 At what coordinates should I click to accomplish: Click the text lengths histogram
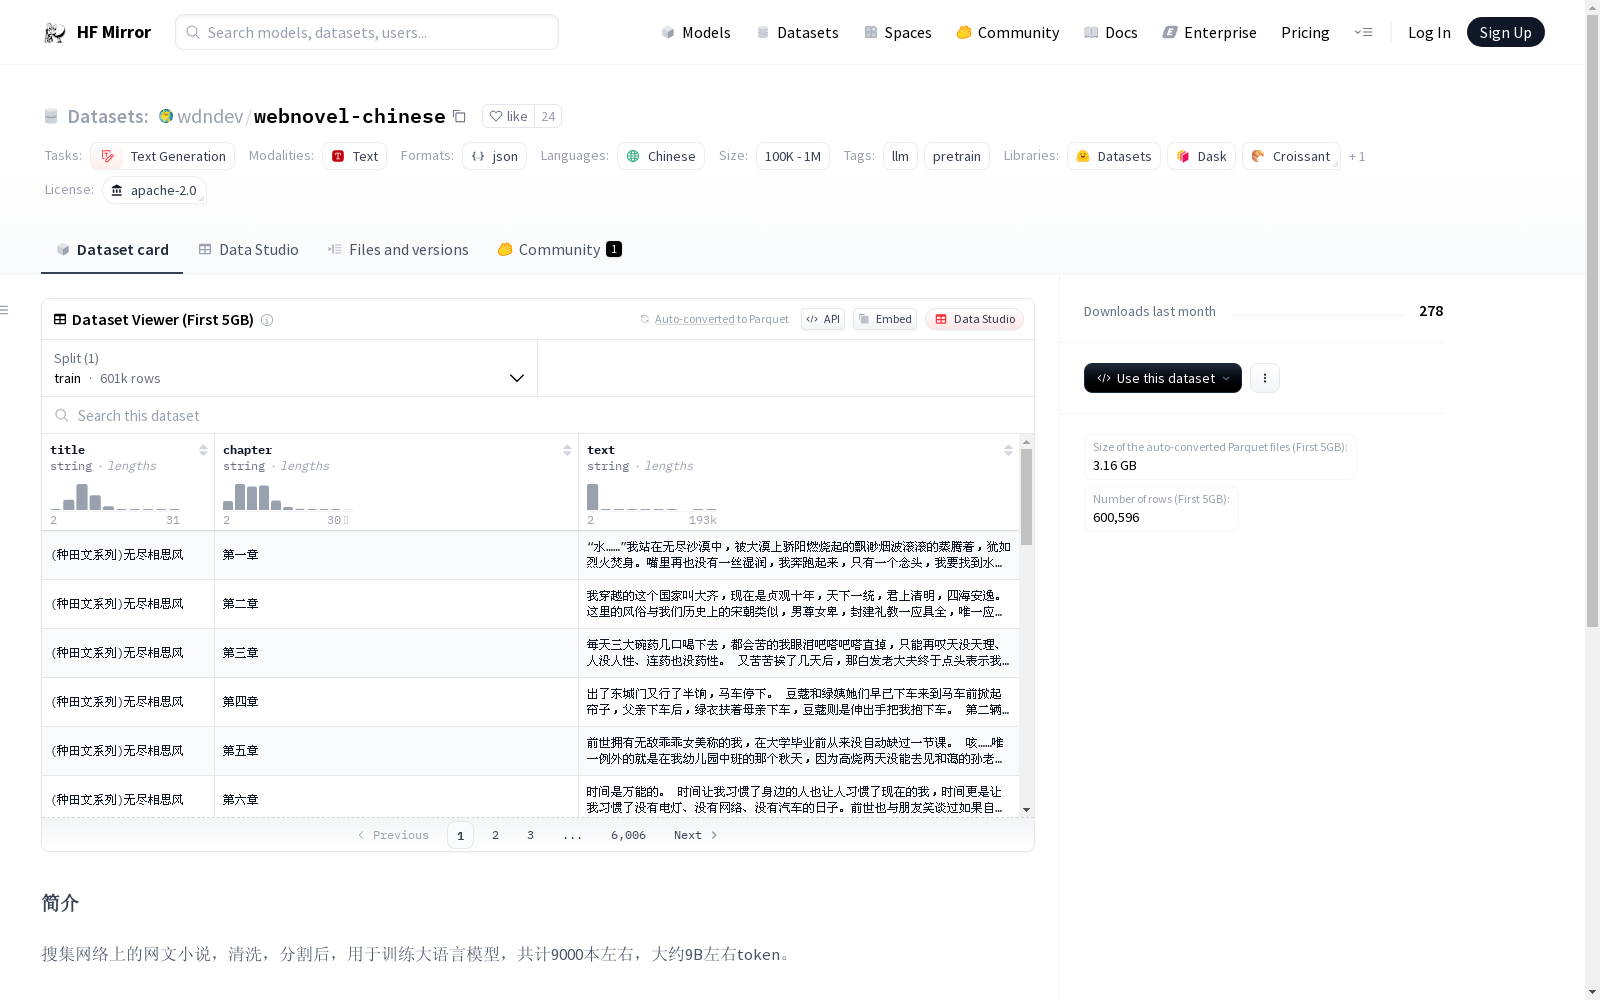[x=651, y=496]
